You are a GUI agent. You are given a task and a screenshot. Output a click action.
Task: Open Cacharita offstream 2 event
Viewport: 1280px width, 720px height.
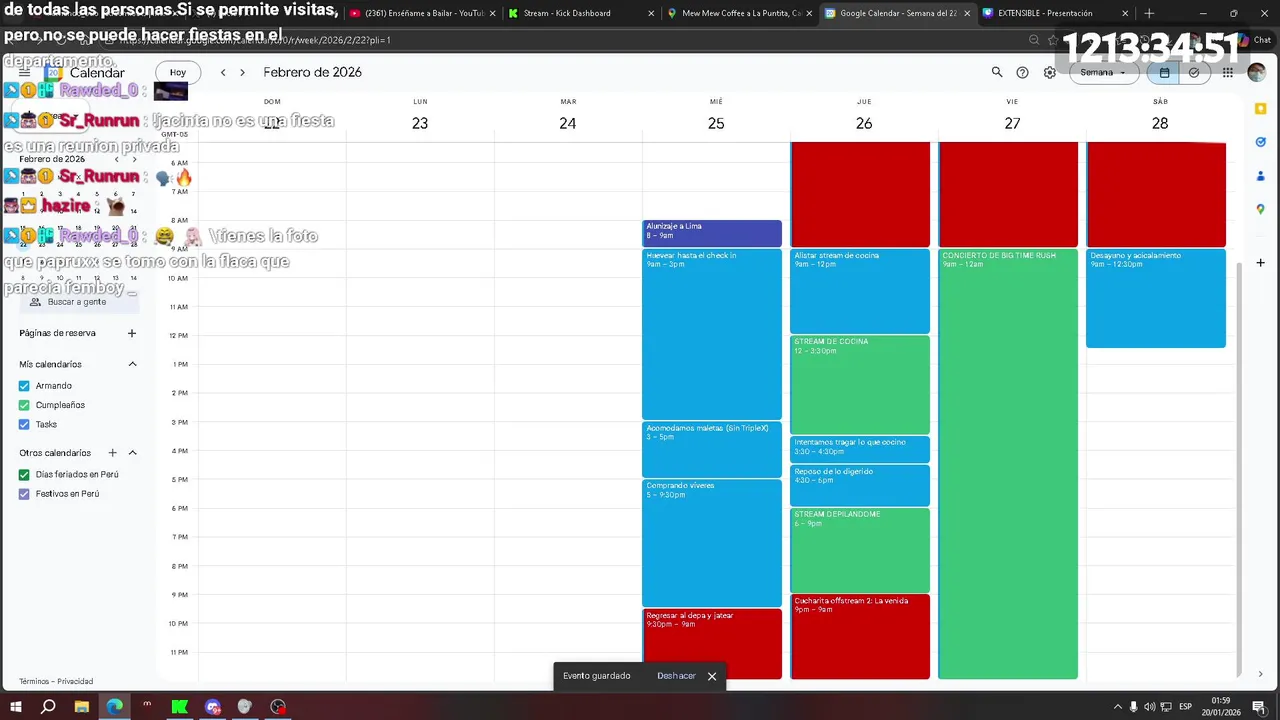[x=860, y=637]
